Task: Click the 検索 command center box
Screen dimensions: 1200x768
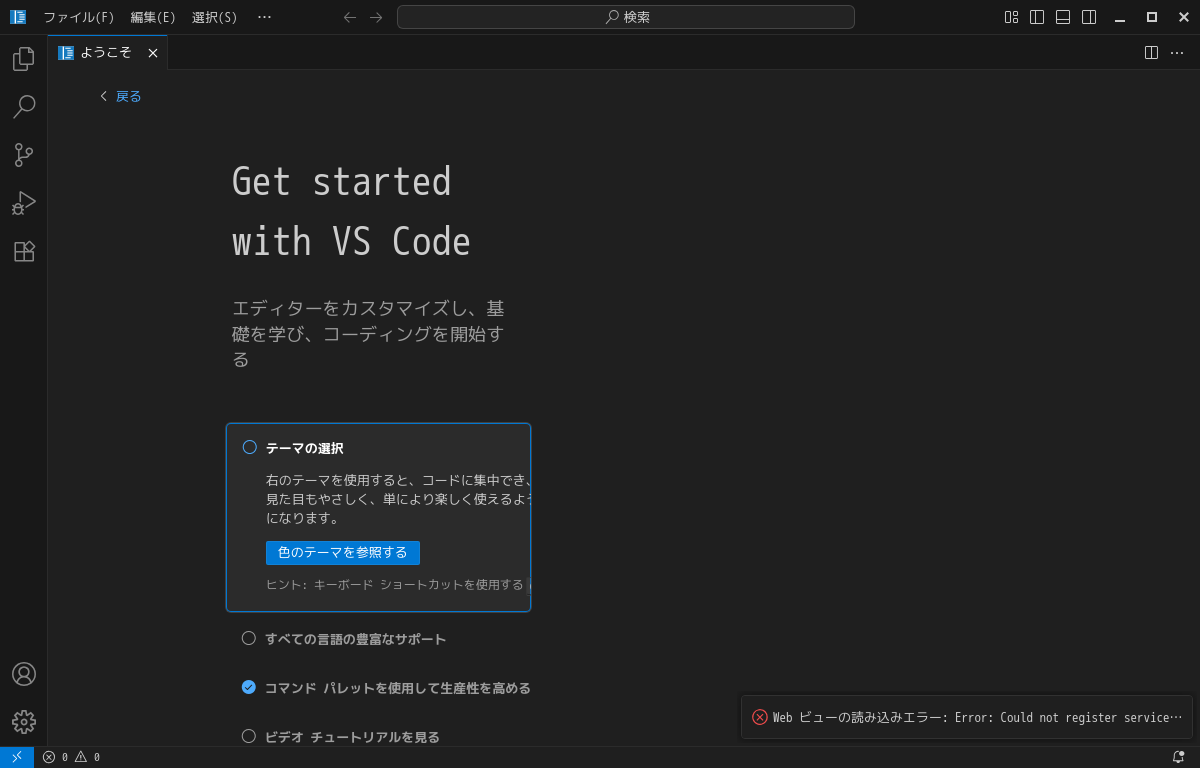Action: 626,17
